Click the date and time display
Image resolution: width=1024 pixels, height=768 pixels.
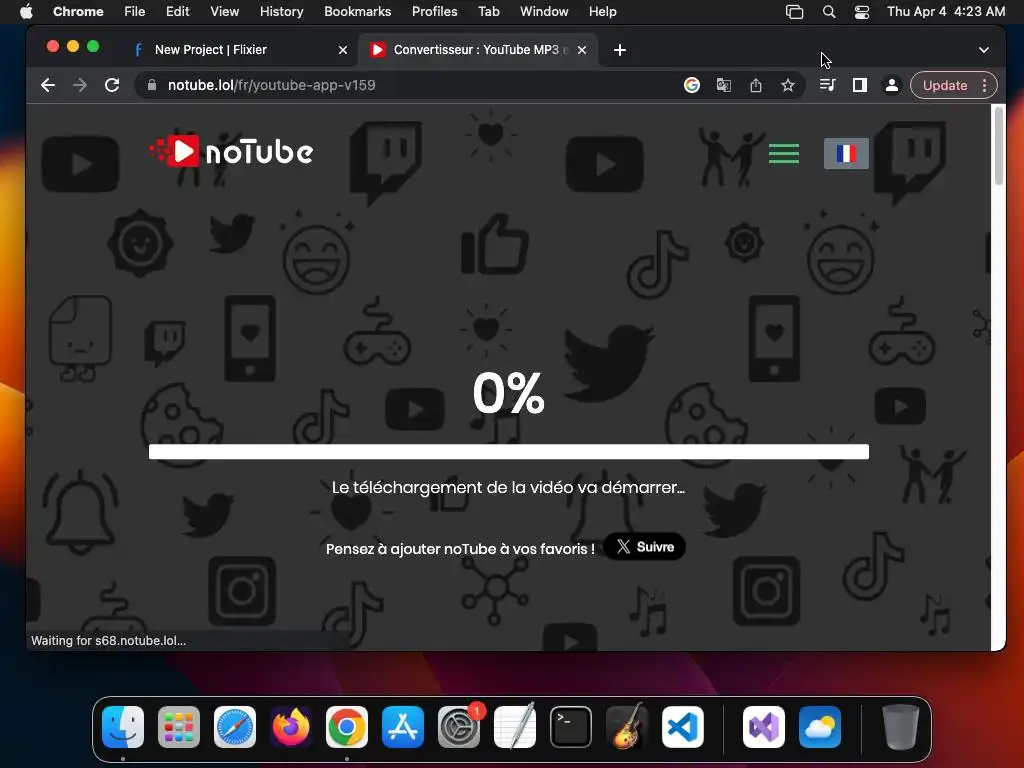click(x=946, y=11)
